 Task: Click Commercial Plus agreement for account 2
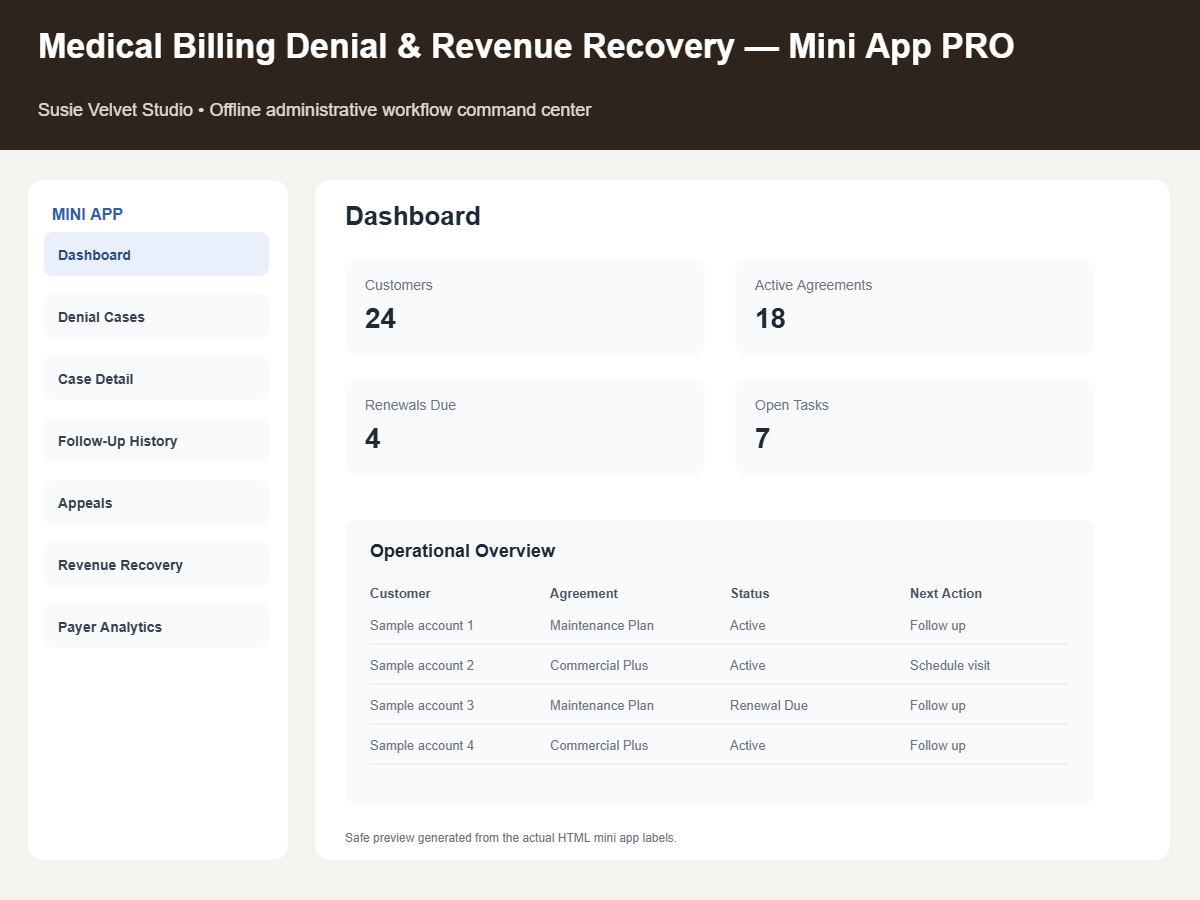point(599,665)
